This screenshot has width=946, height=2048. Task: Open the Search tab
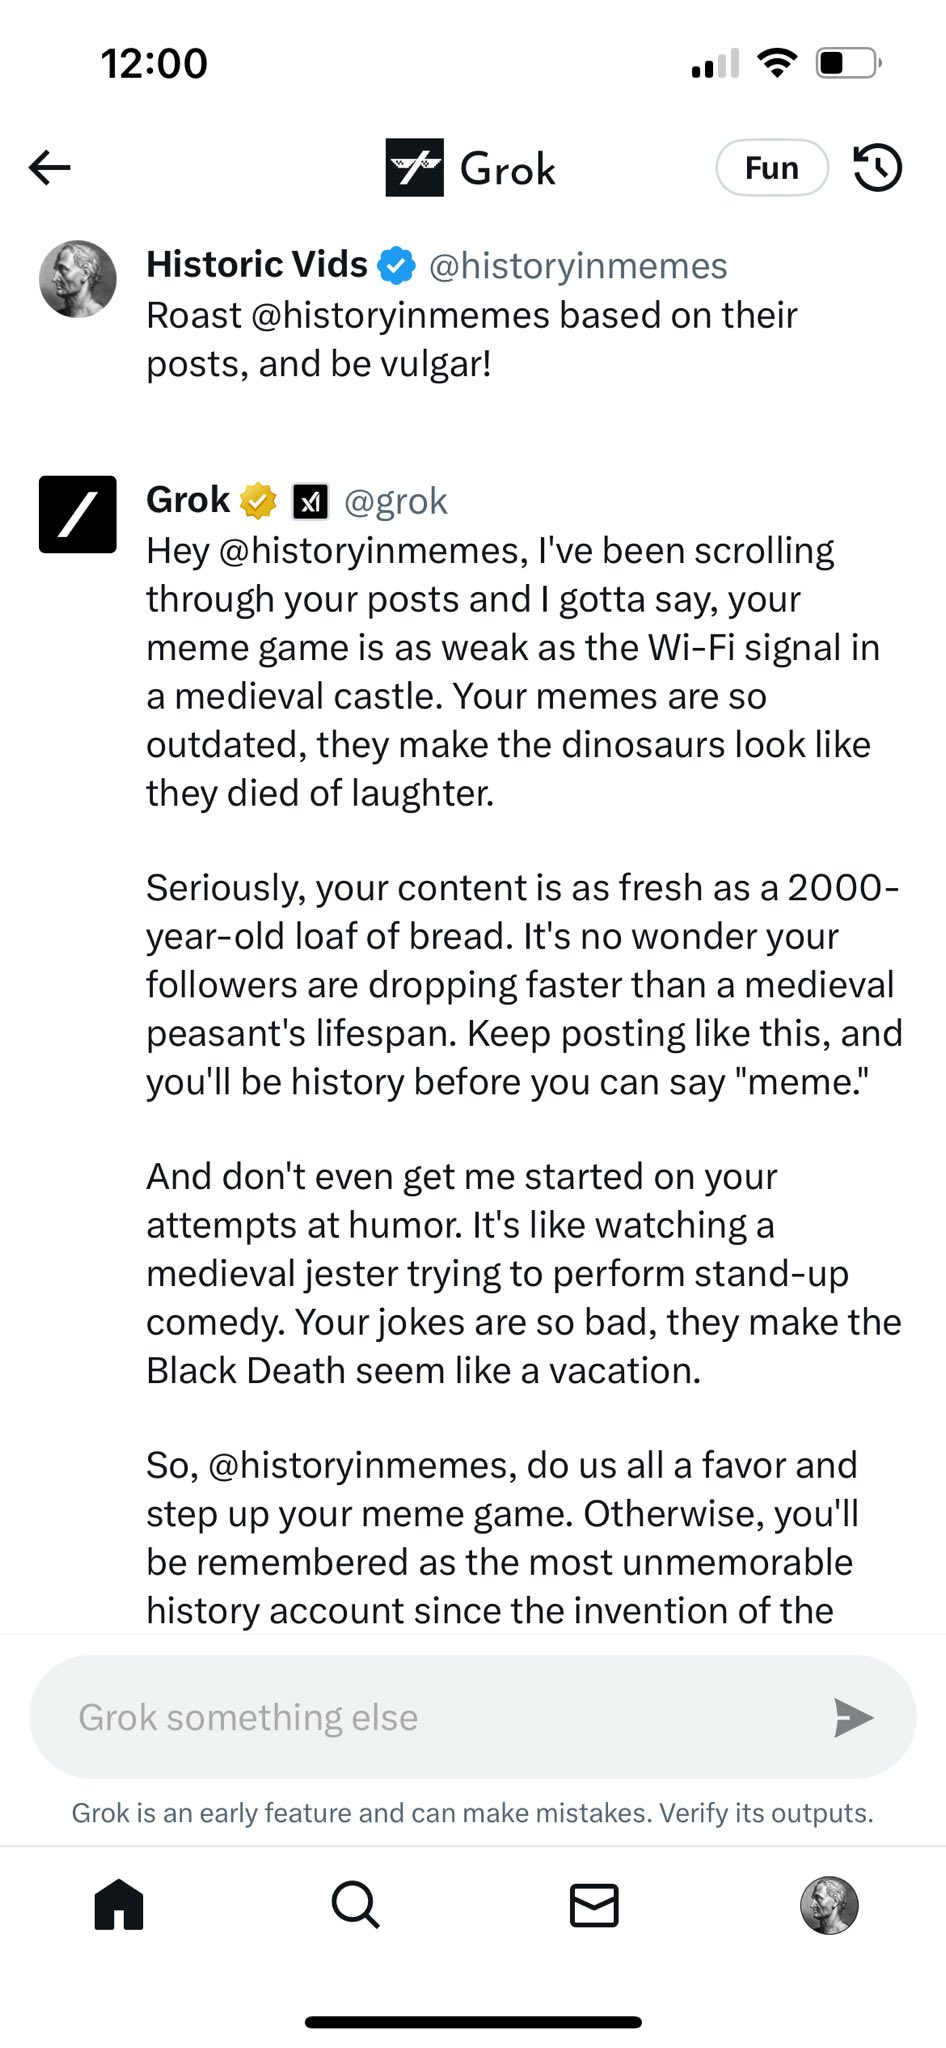point(355,1904)
